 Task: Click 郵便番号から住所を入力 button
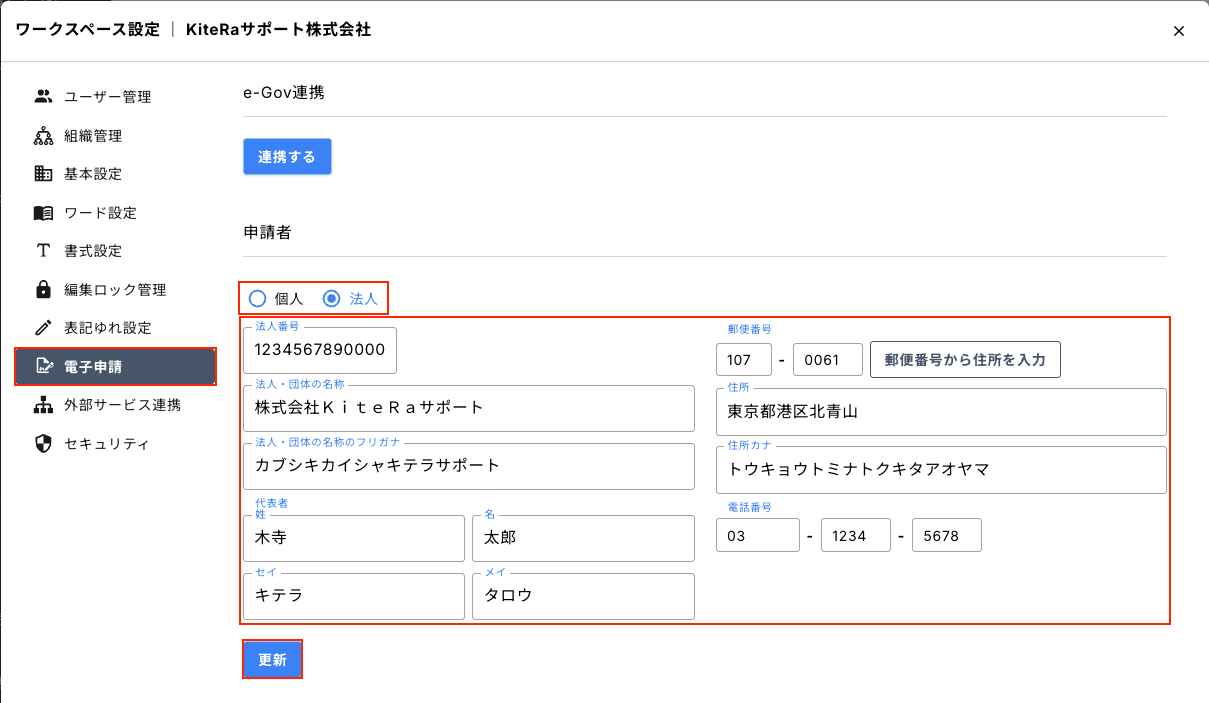coord(965,360)
